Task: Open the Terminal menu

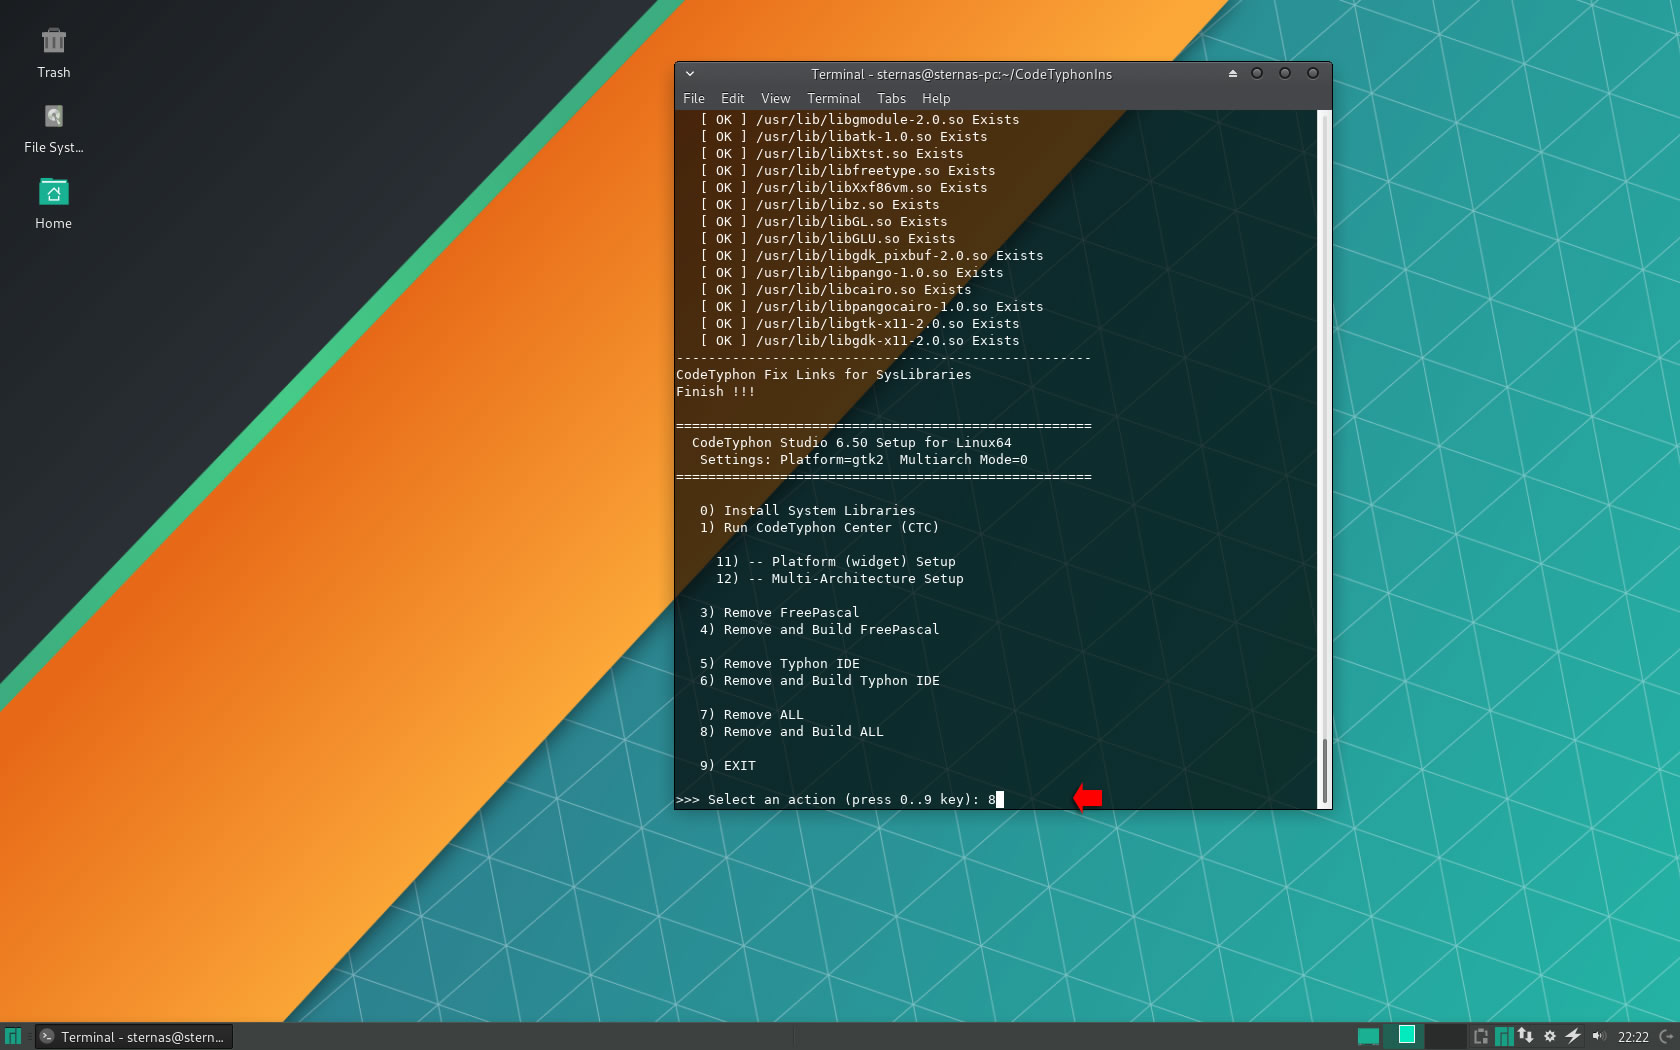Action: [834, 99]
